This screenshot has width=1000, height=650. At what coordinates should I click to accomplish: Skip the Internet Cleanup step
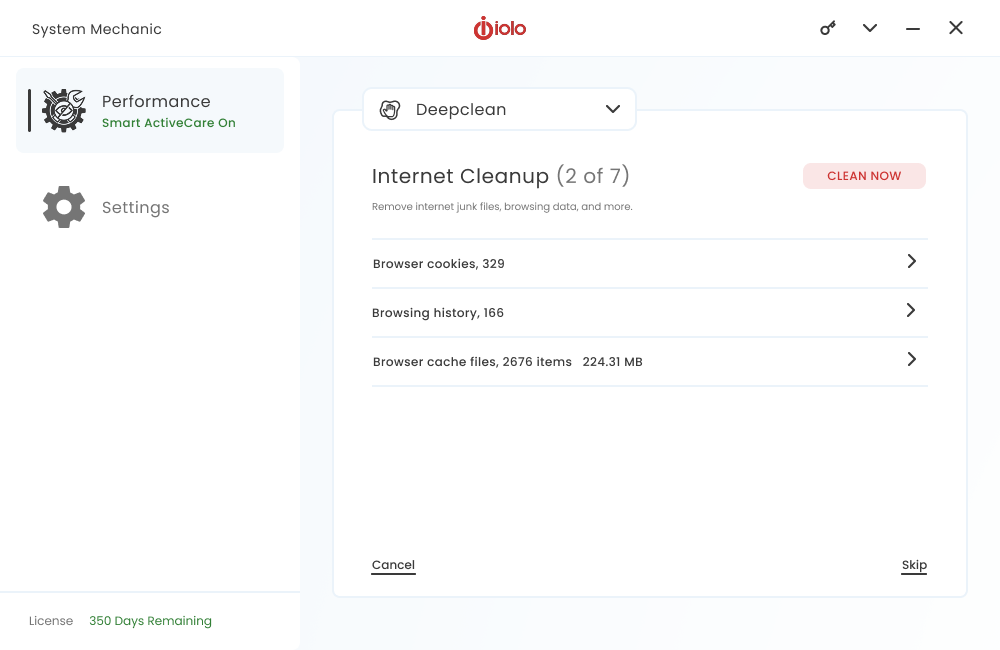[x=914, y=565]
